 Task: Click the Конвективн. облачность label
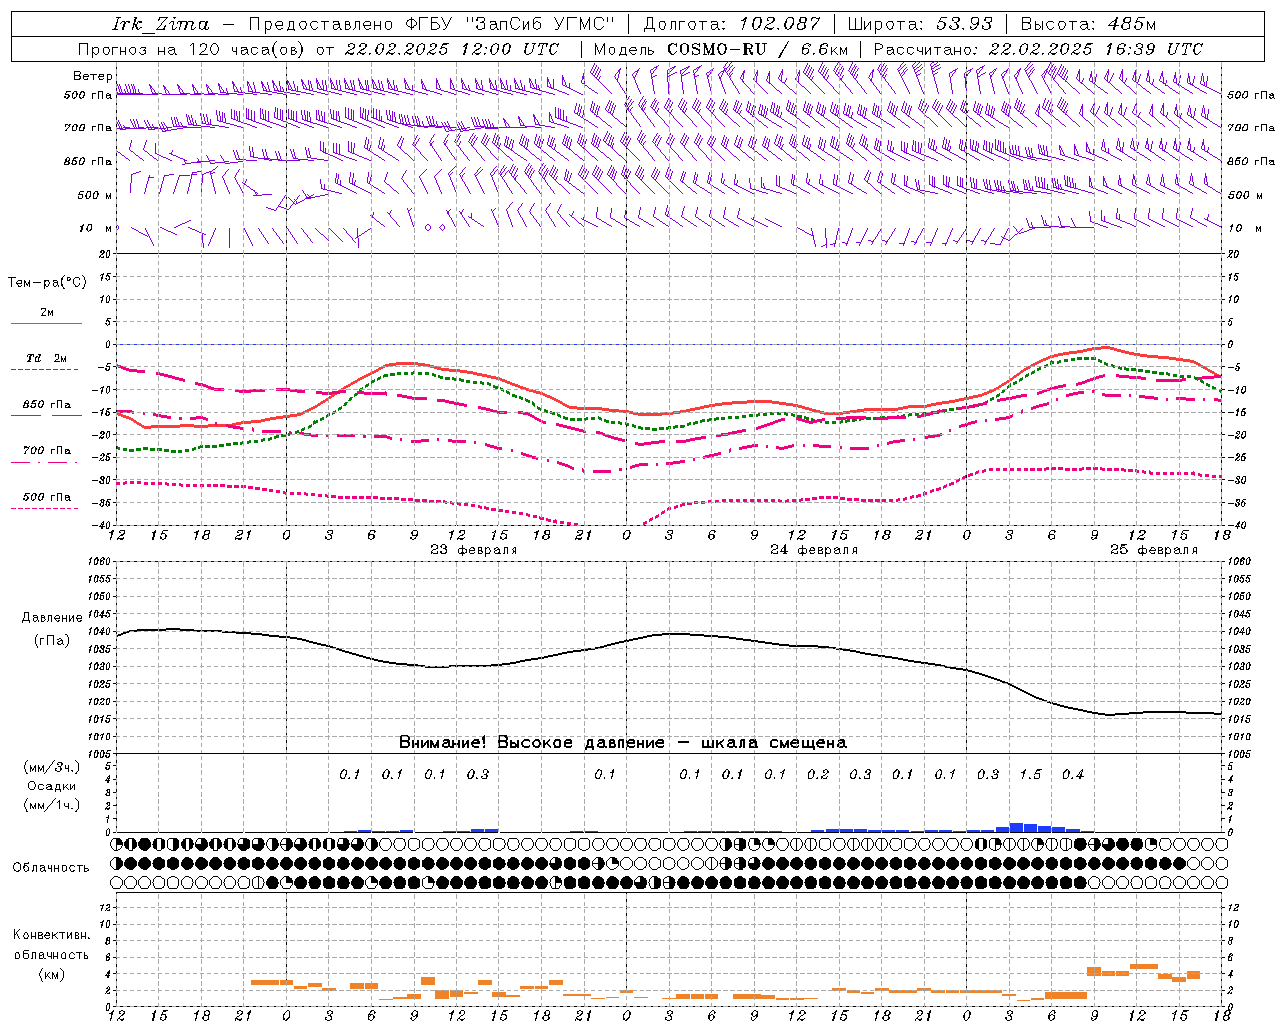click(51, 945)
